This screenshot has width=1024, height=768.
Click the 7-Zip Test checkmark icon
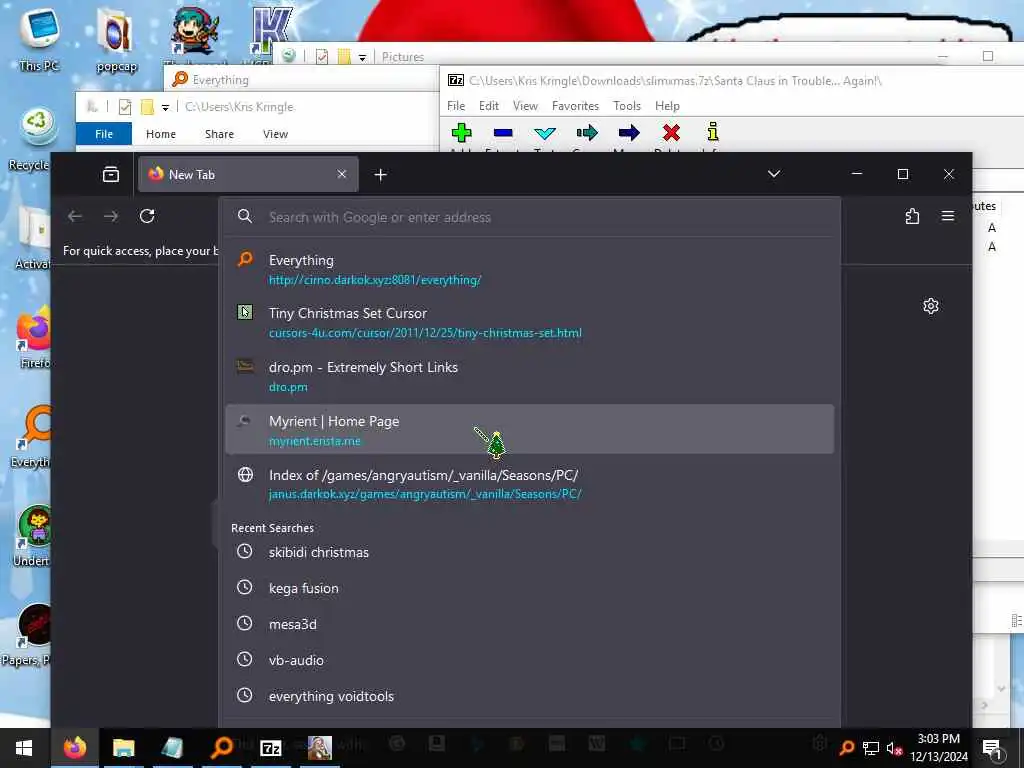pyautogui.click(x=545, y=133)
